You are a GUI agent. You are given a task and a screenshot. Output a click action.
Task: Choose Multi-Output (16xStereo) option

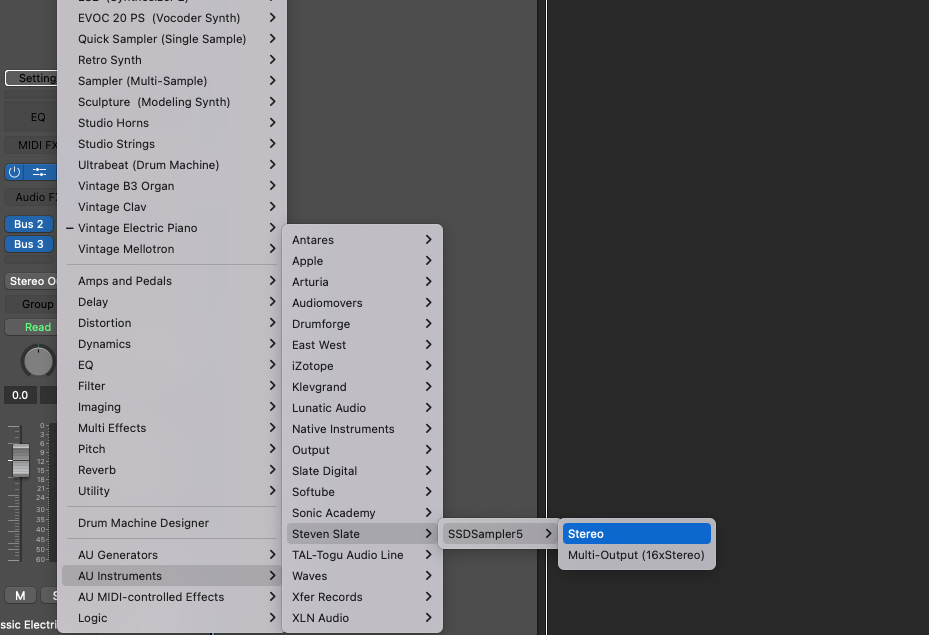(x=637, y=555)
